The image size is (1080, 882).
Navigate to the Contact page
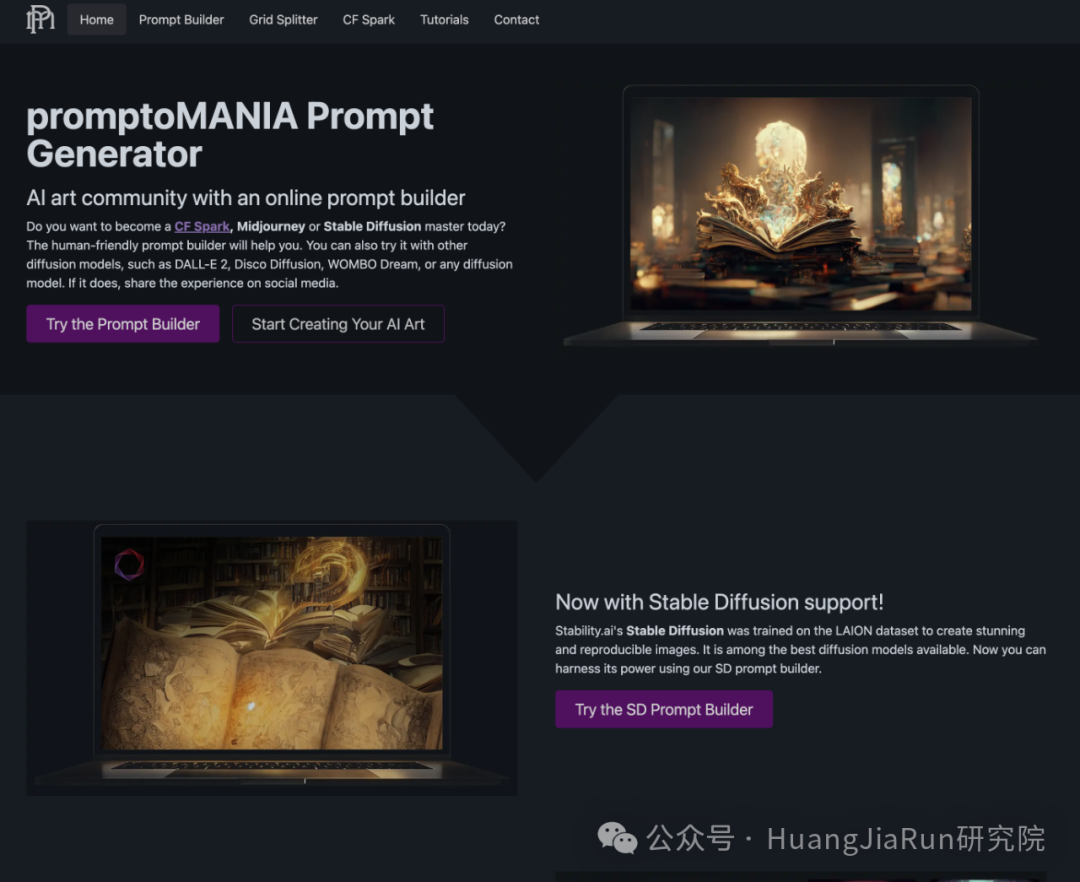click(517, 20)
